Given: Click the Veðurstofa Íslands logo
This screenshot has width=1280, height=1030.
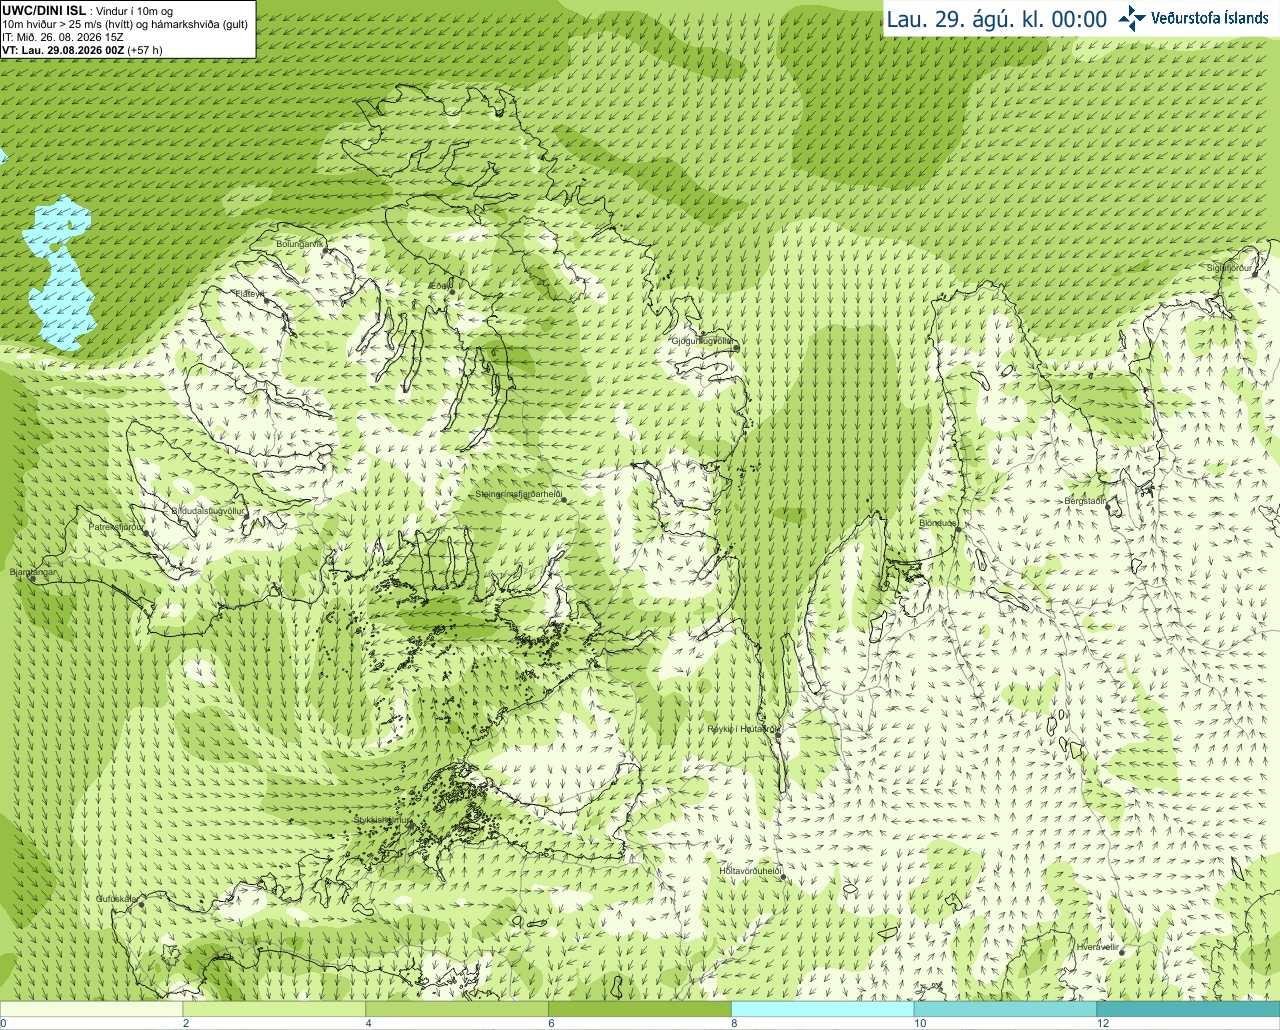Looking at the screenshot, I should coord(1193,18).
